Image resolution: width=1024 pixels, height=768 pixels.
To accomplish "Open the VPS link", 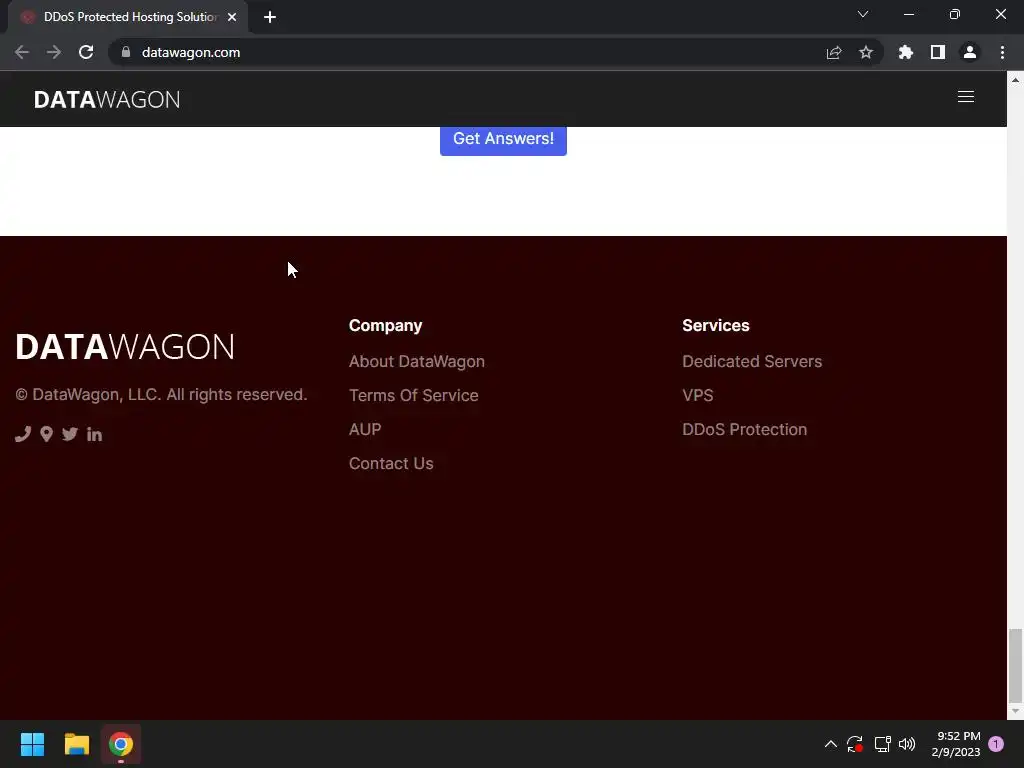I will point(697,395).
